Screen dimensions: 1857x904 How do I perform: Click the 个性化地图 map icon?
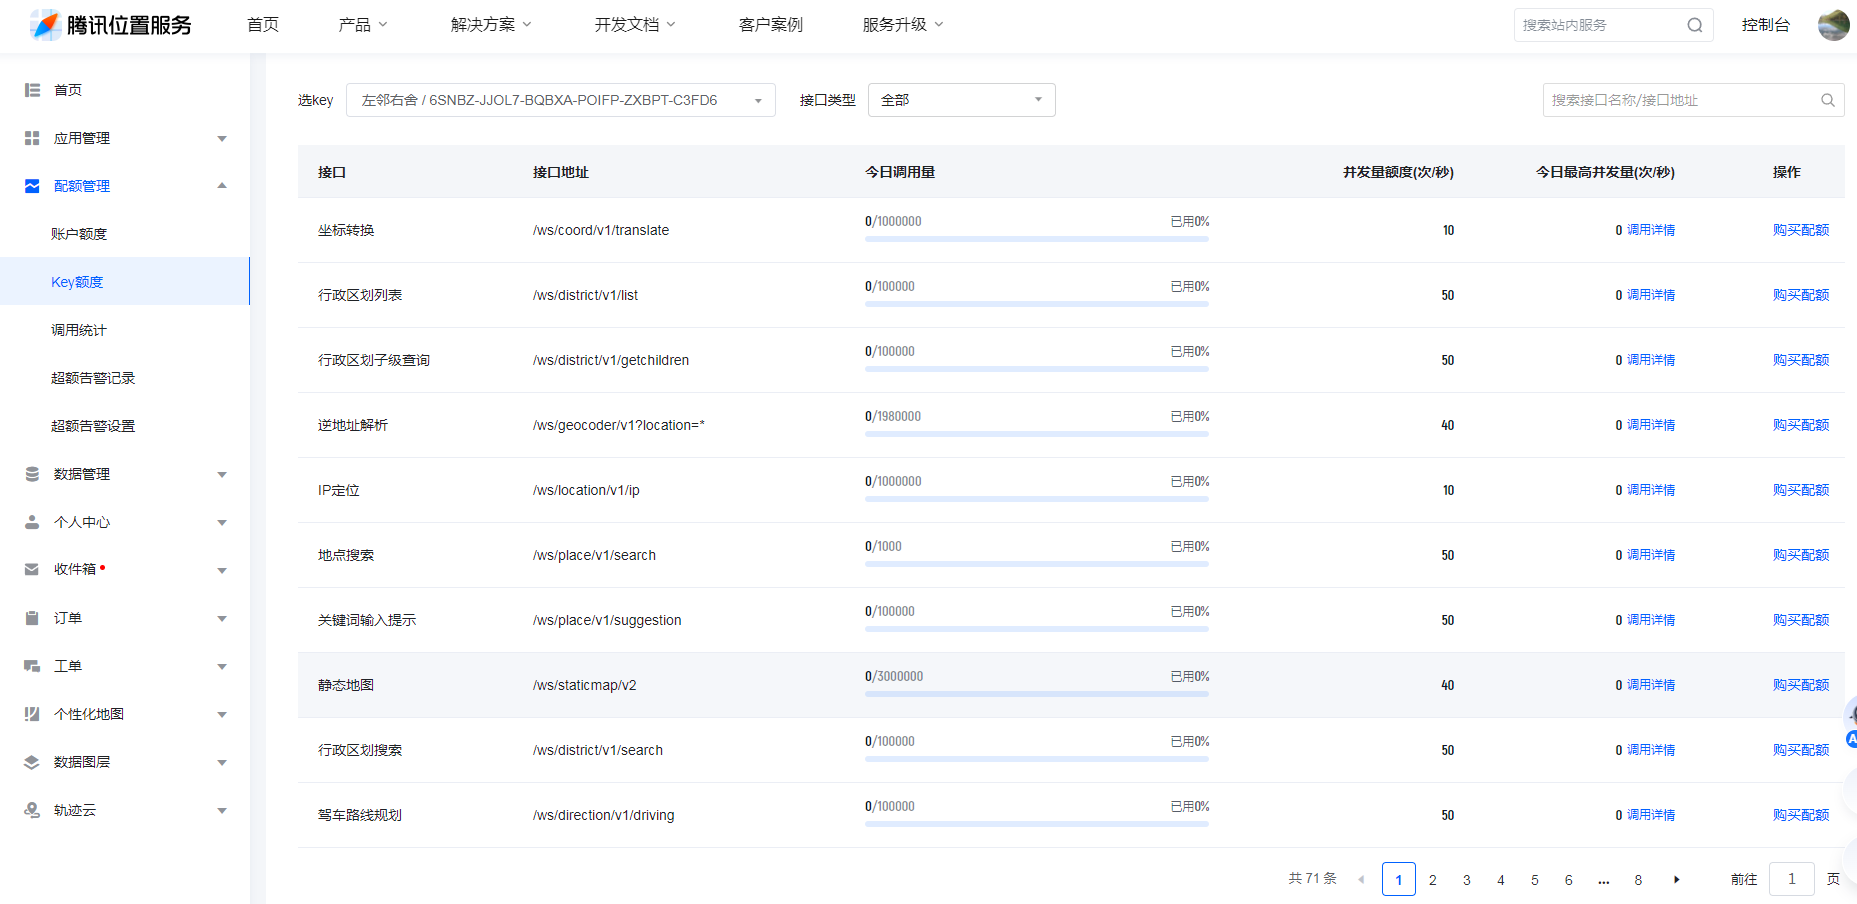pos(32,714)
